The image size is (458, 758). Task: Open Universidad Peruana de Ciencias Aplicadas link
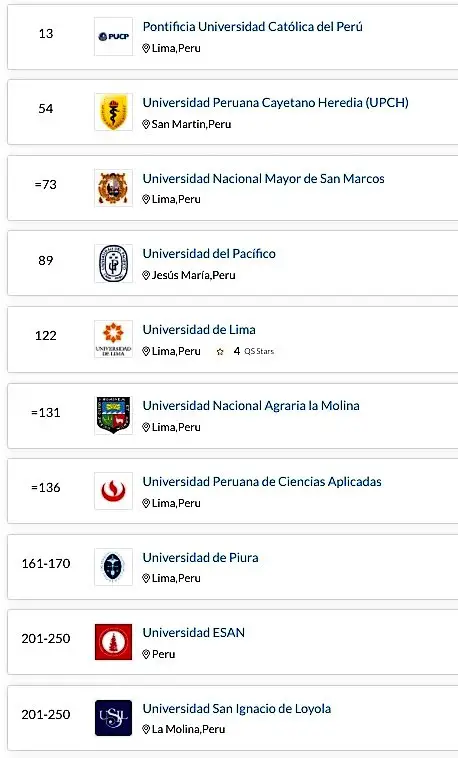point(262,481)
